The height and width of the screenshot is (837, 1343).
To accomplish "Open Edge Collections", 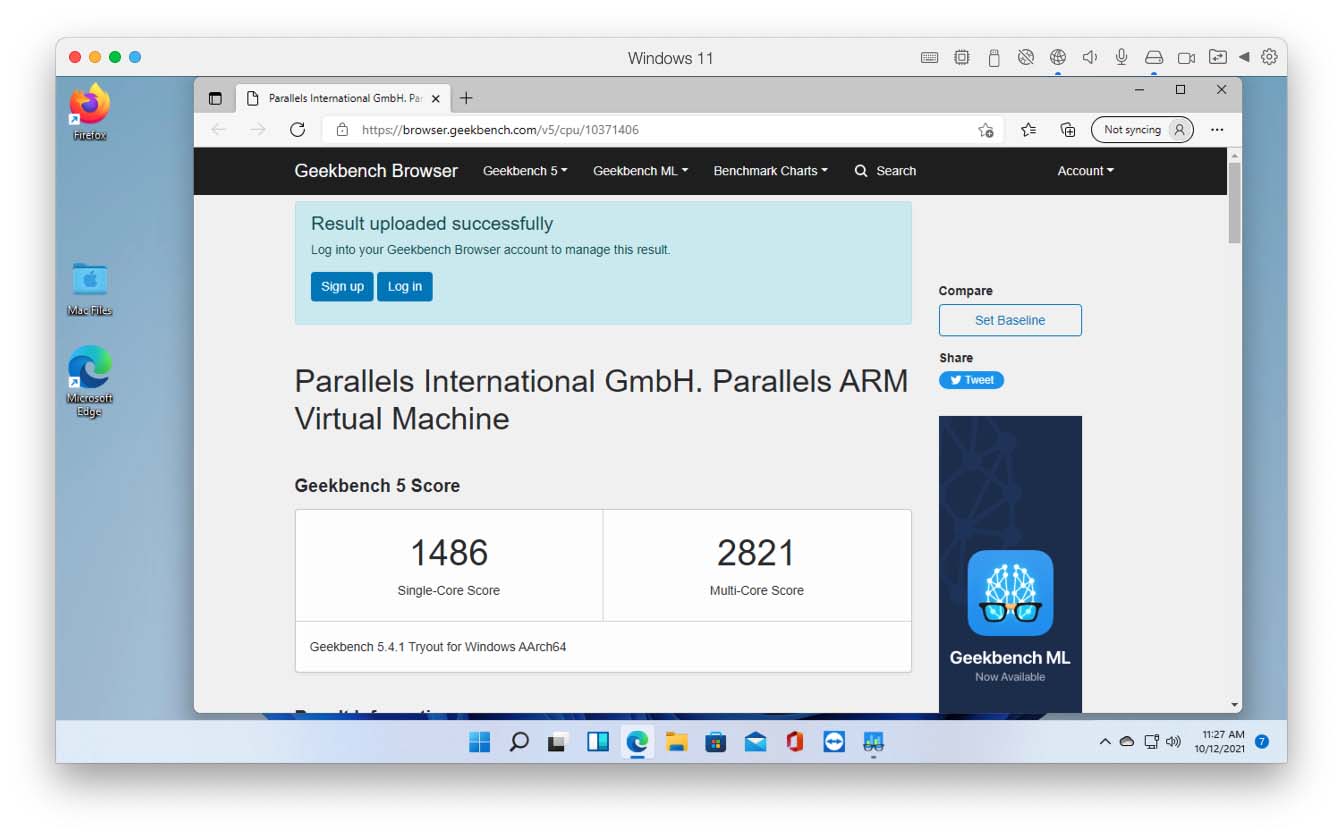I will pyautogui.click(x=1068, y=129).
